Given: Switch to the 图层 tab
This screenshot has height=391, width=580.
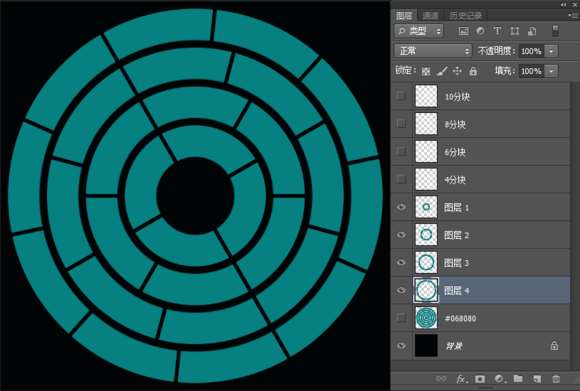Looking at the screenshot, I should pyautogui.click(x=404, y=16).
